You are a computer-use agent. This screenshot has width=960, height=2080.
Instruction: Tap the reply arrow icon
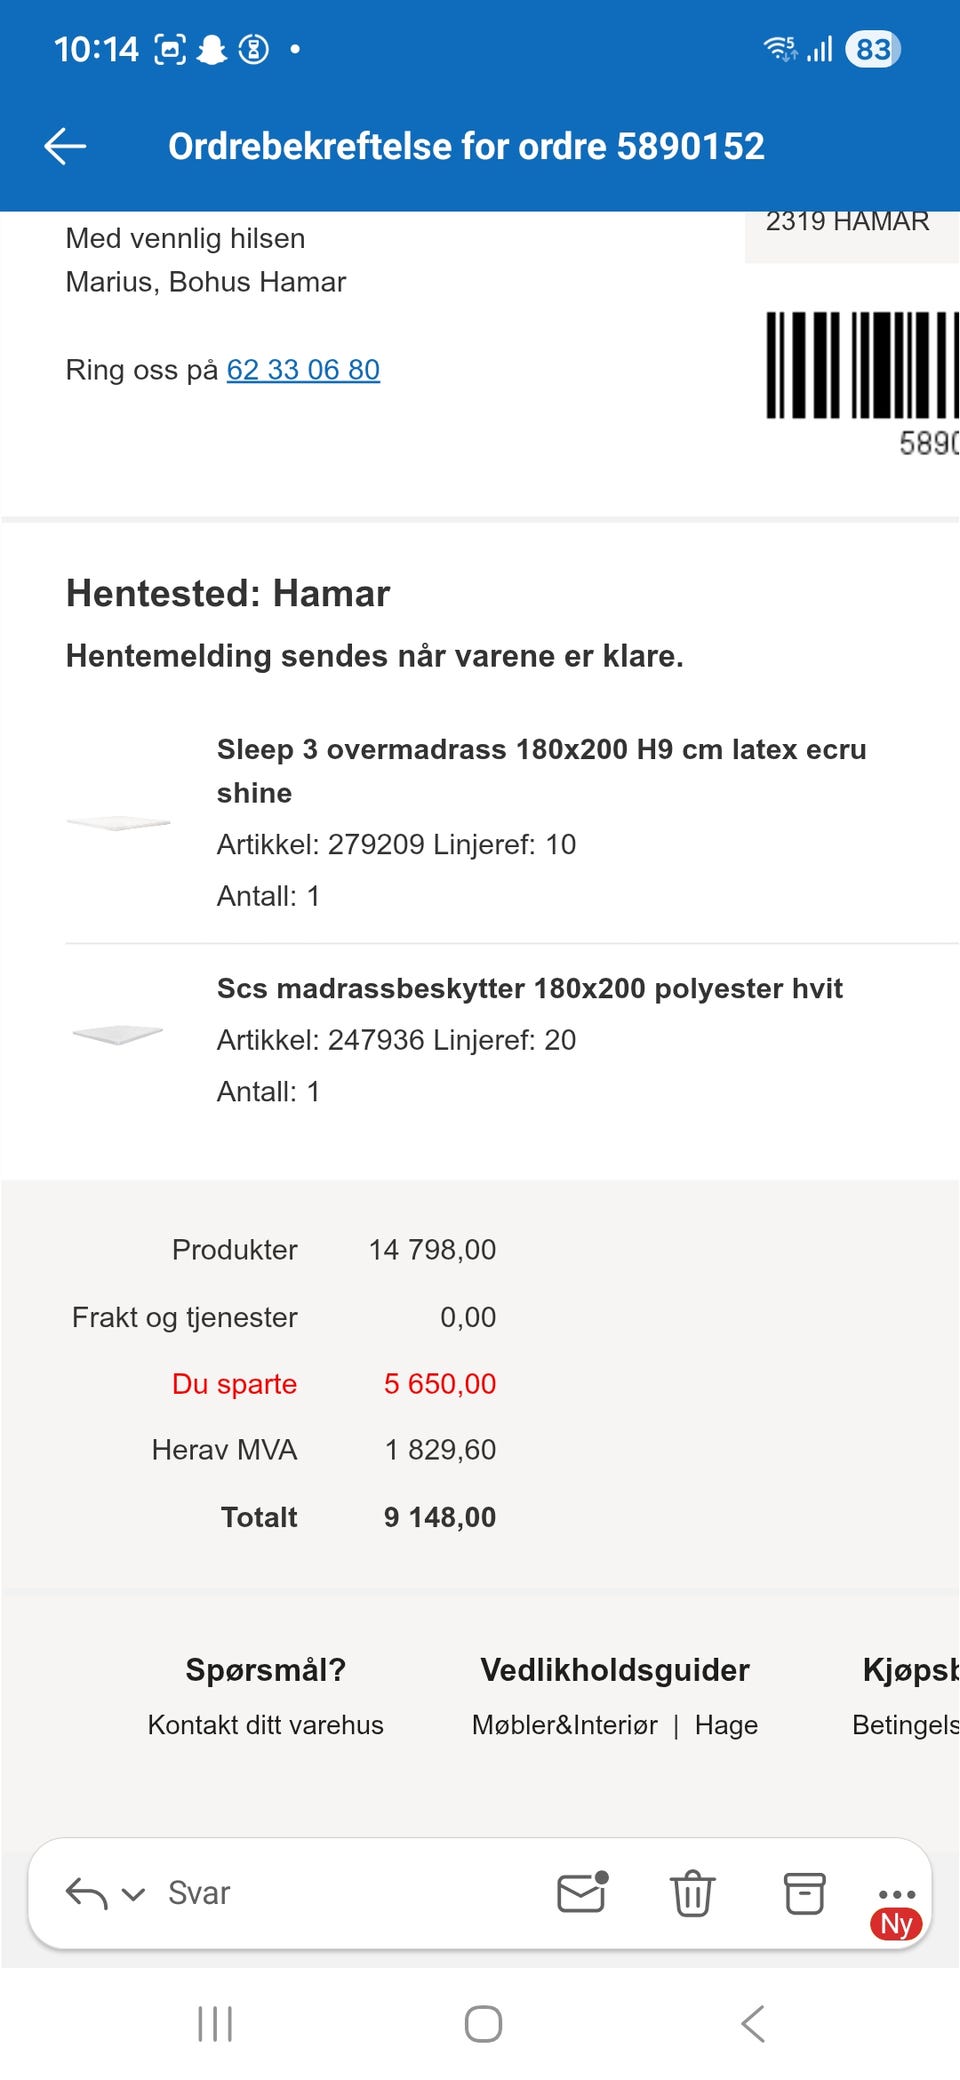pos(86,1893)
